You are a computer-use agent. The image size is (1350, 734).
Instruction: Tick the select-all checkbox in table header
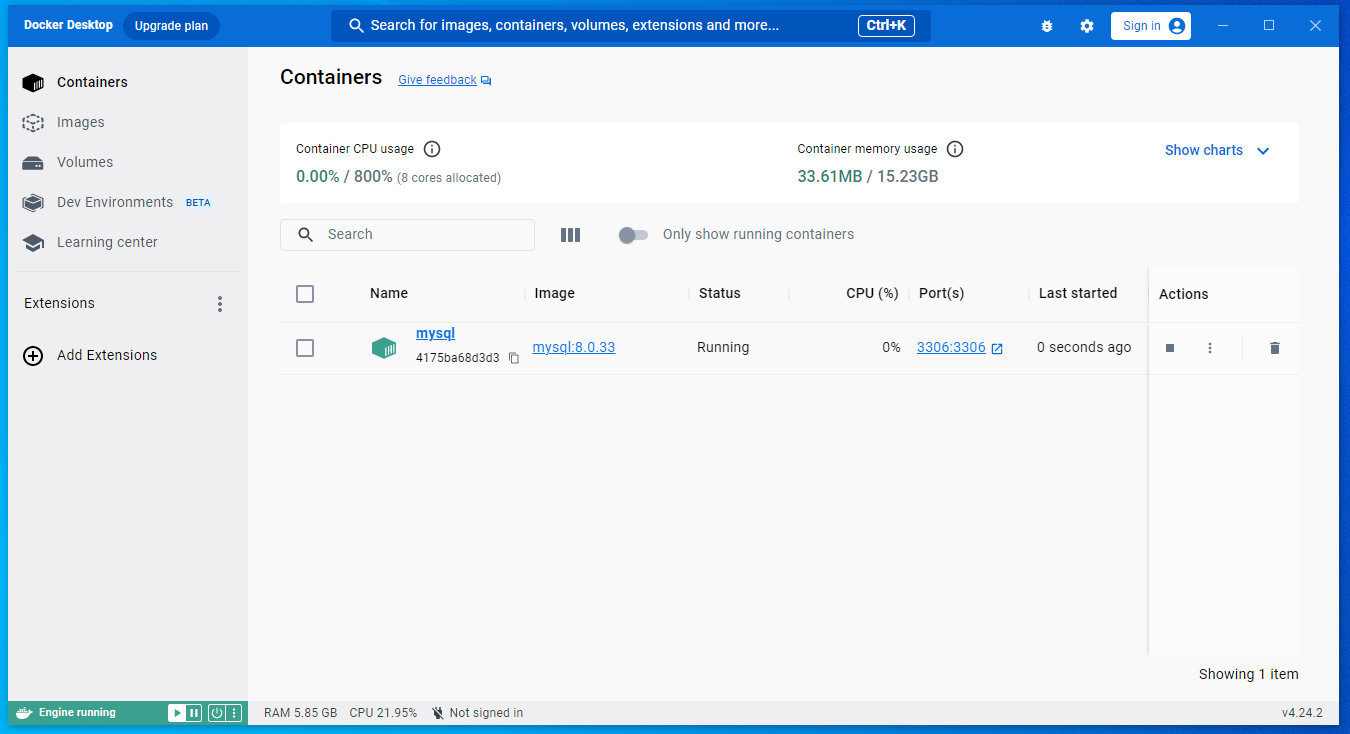(305, 294)
